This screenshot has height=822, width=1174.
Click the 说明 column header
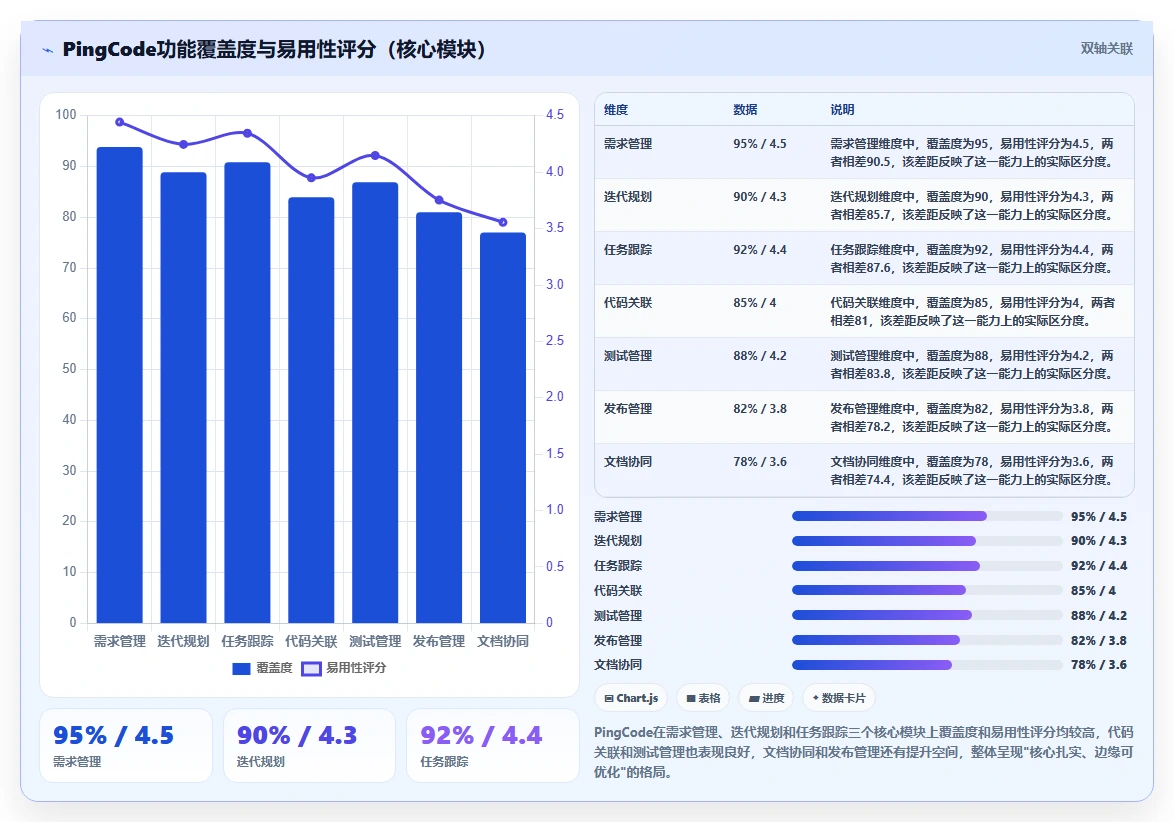(842, 109)
